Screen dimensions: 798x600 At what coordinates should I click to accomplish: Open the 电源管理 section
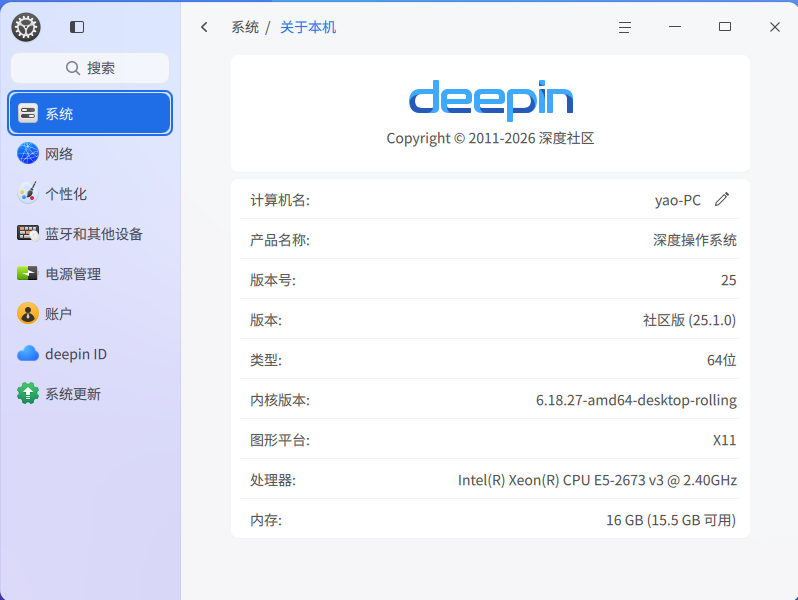[90, 274]
